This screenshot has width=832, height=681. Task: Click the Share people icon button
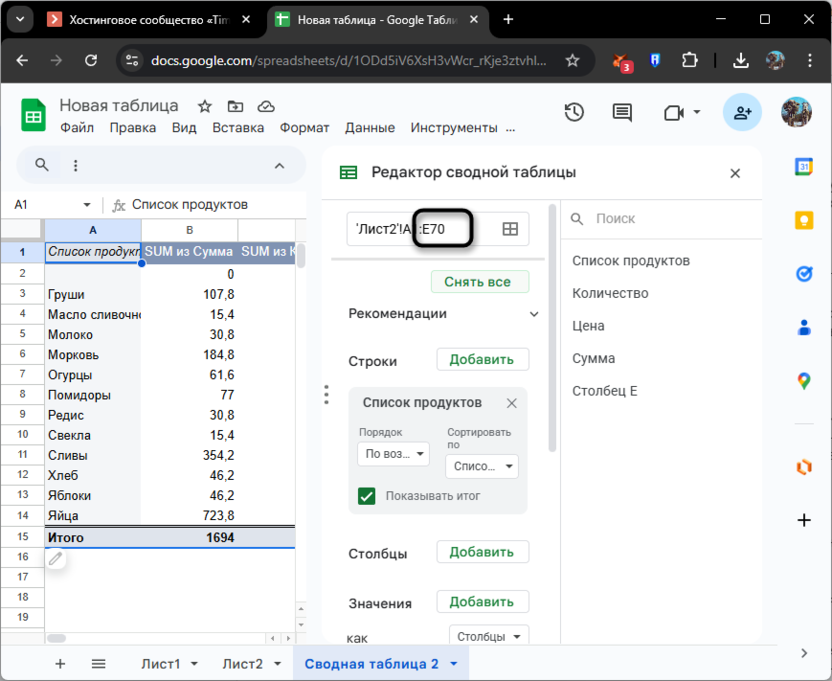point(742,113)
